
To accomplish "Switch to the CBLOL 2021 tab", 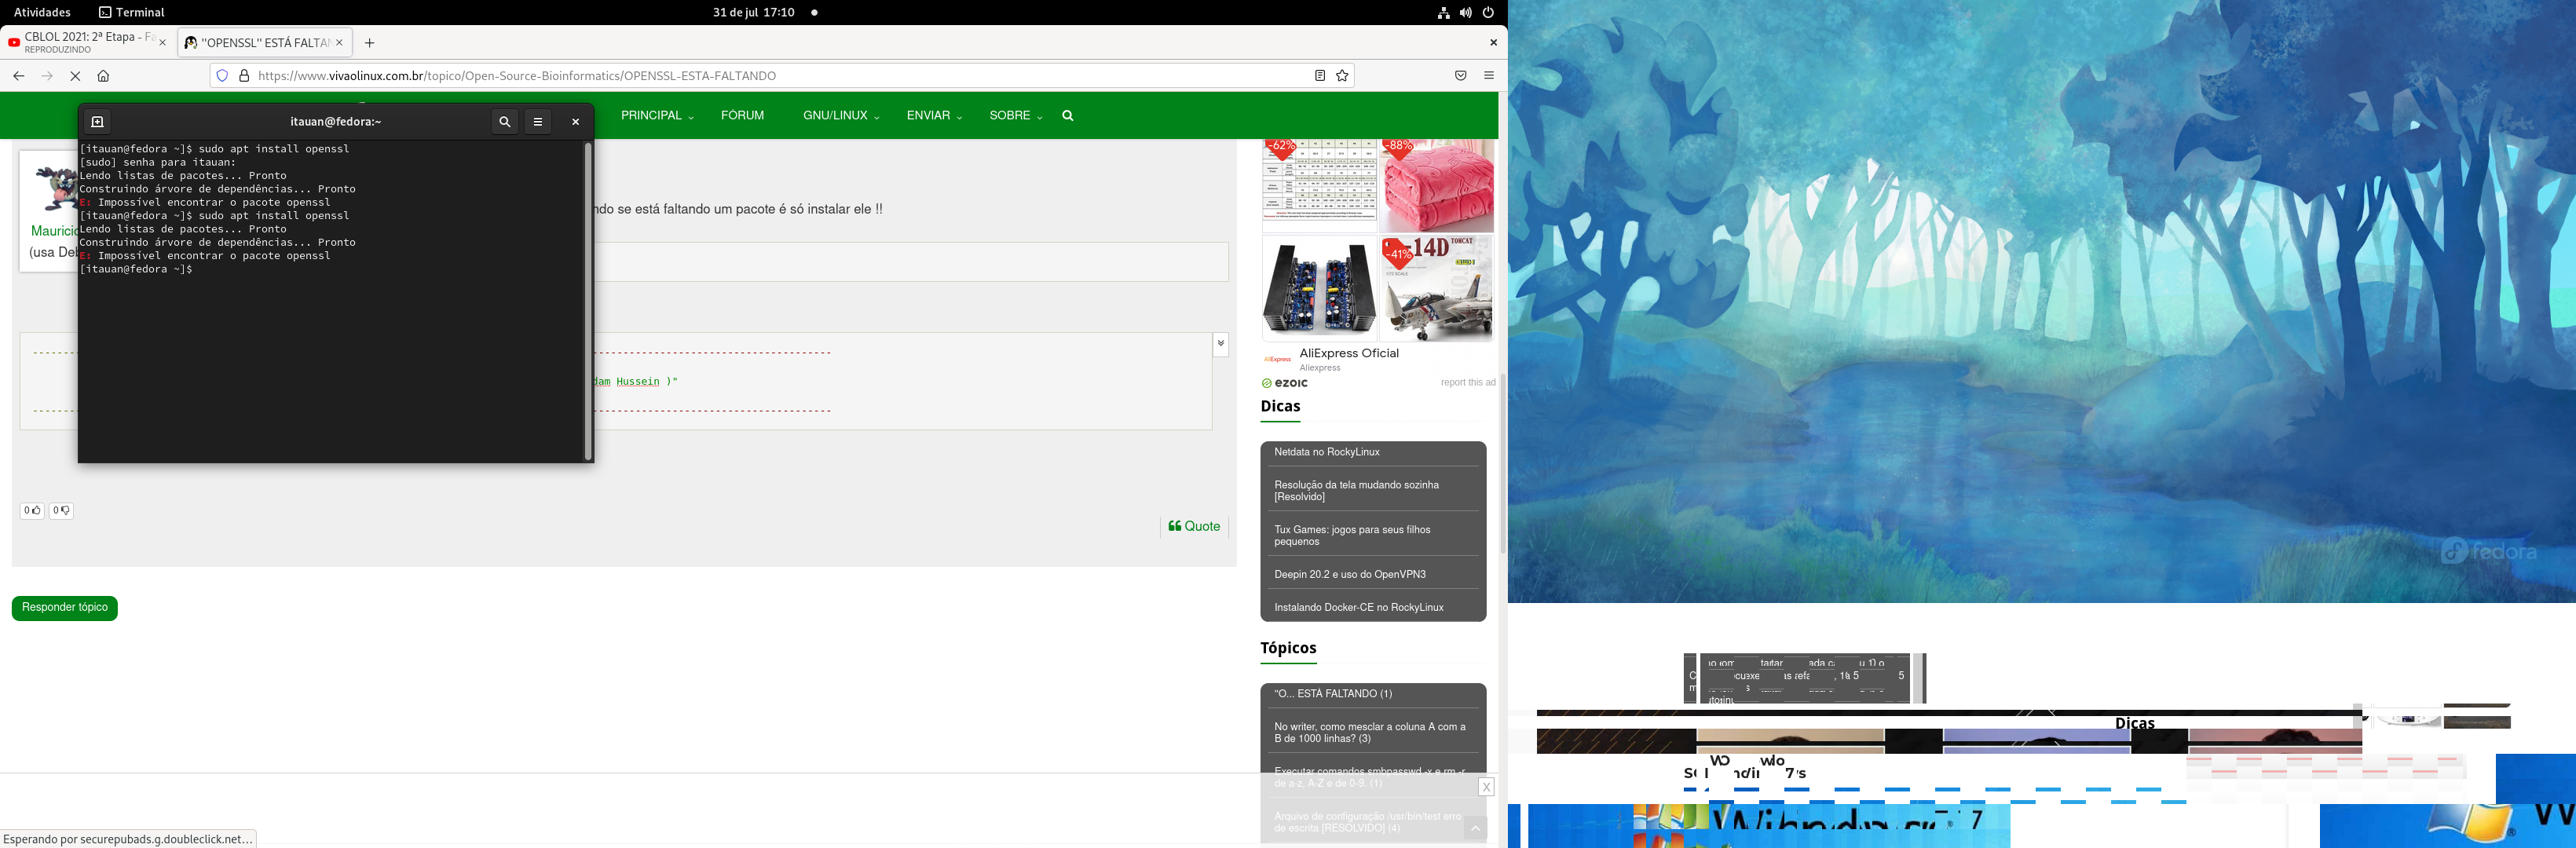I will [88, 43].
